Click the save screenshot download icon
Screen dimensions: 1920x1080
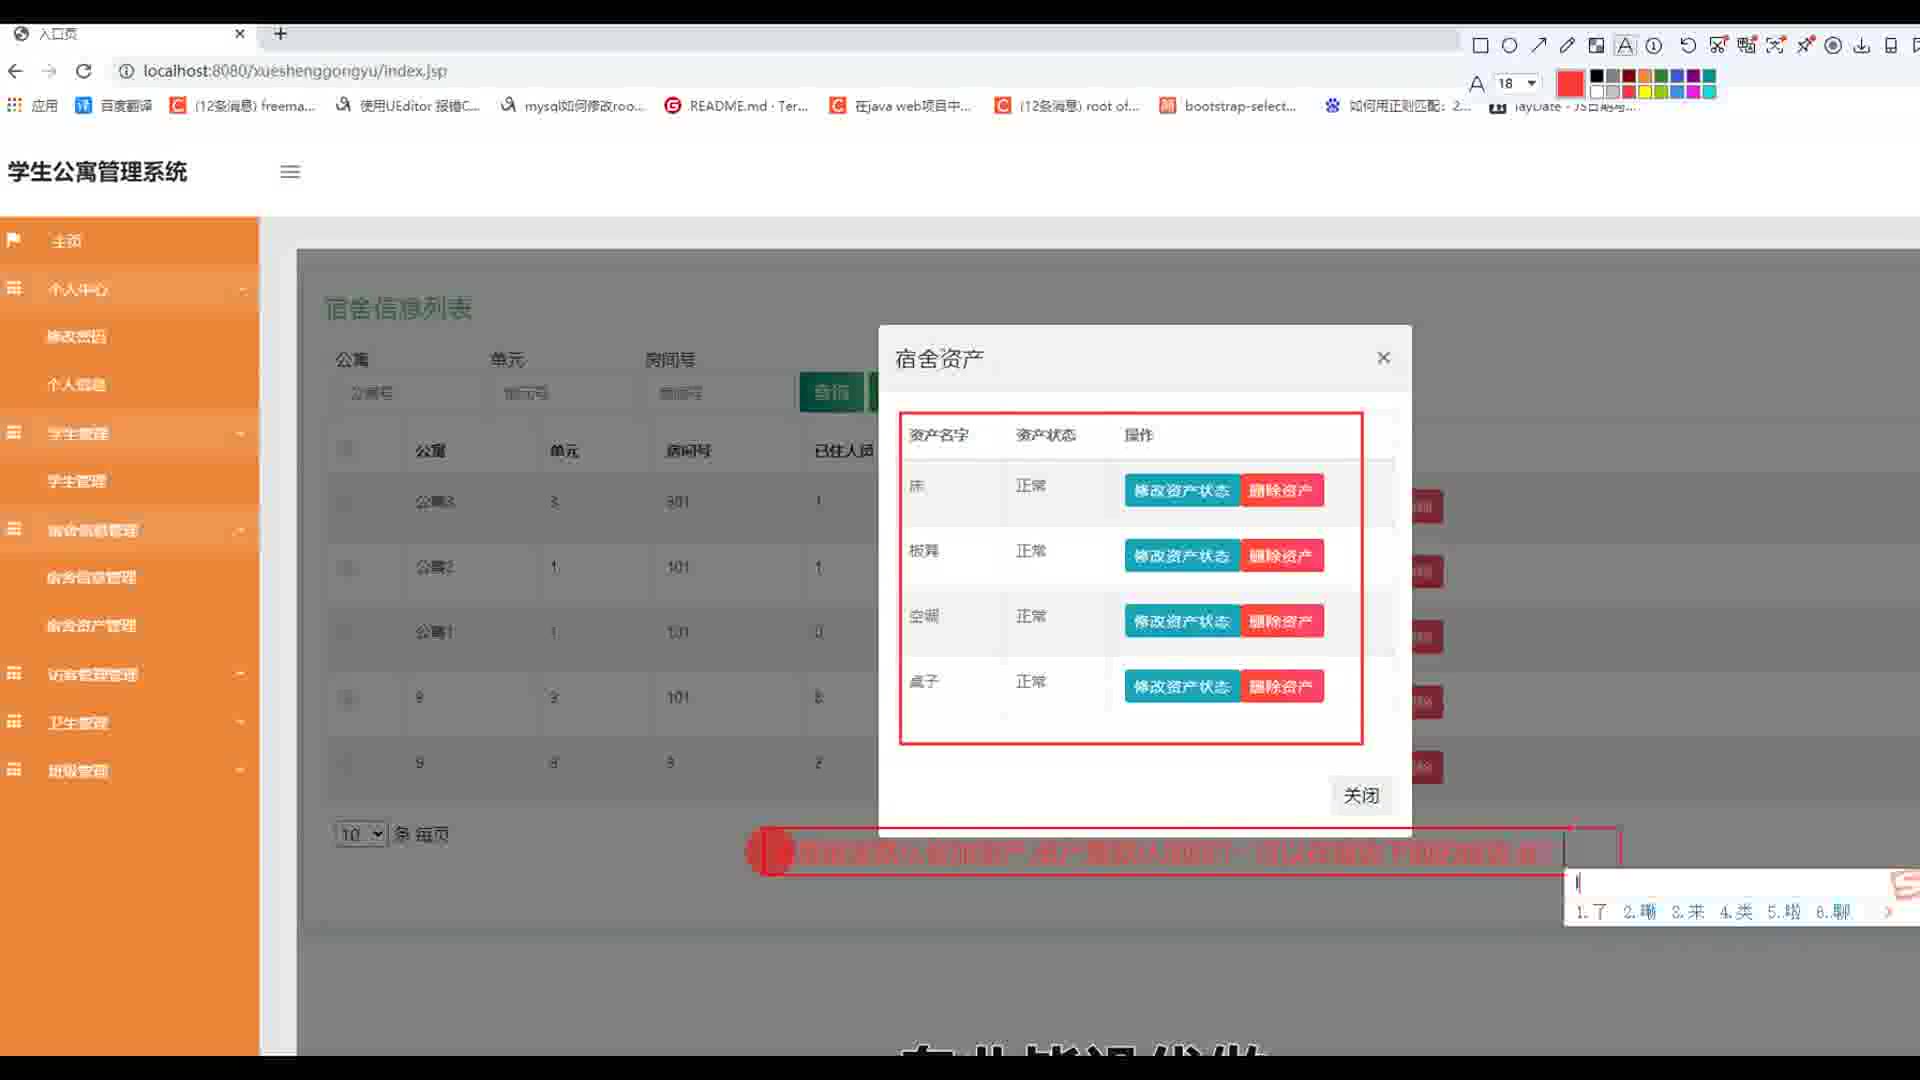1862,46
